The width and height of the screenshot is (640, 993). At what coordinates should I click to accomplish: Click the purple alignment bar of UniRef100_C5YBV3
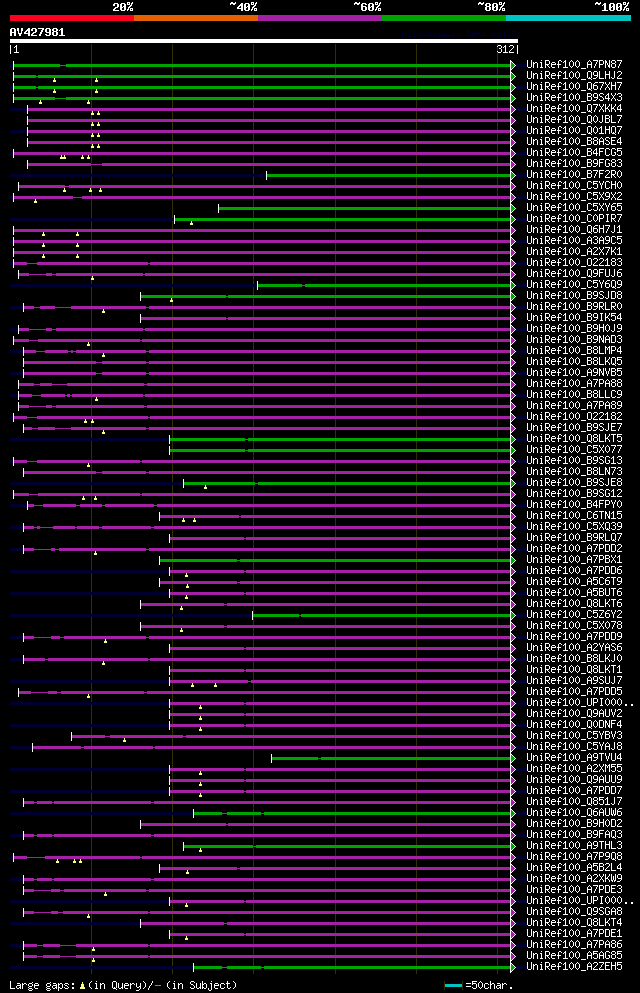coord(292,737)
